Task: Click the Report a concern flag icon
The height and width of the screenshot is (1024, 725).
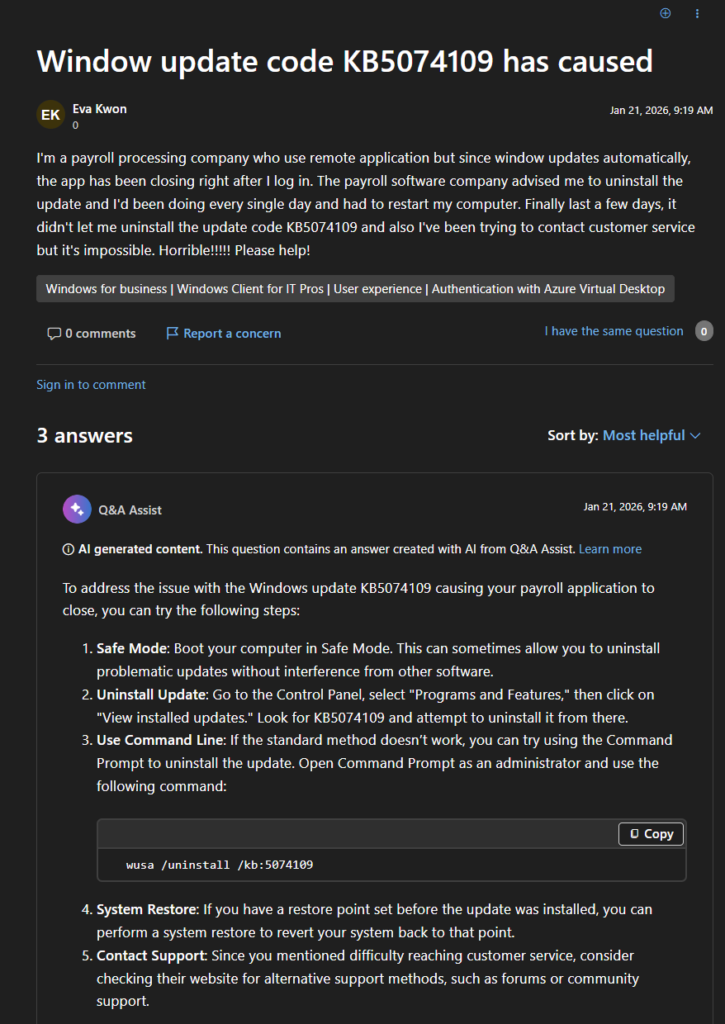Action: tap(172, 333)
